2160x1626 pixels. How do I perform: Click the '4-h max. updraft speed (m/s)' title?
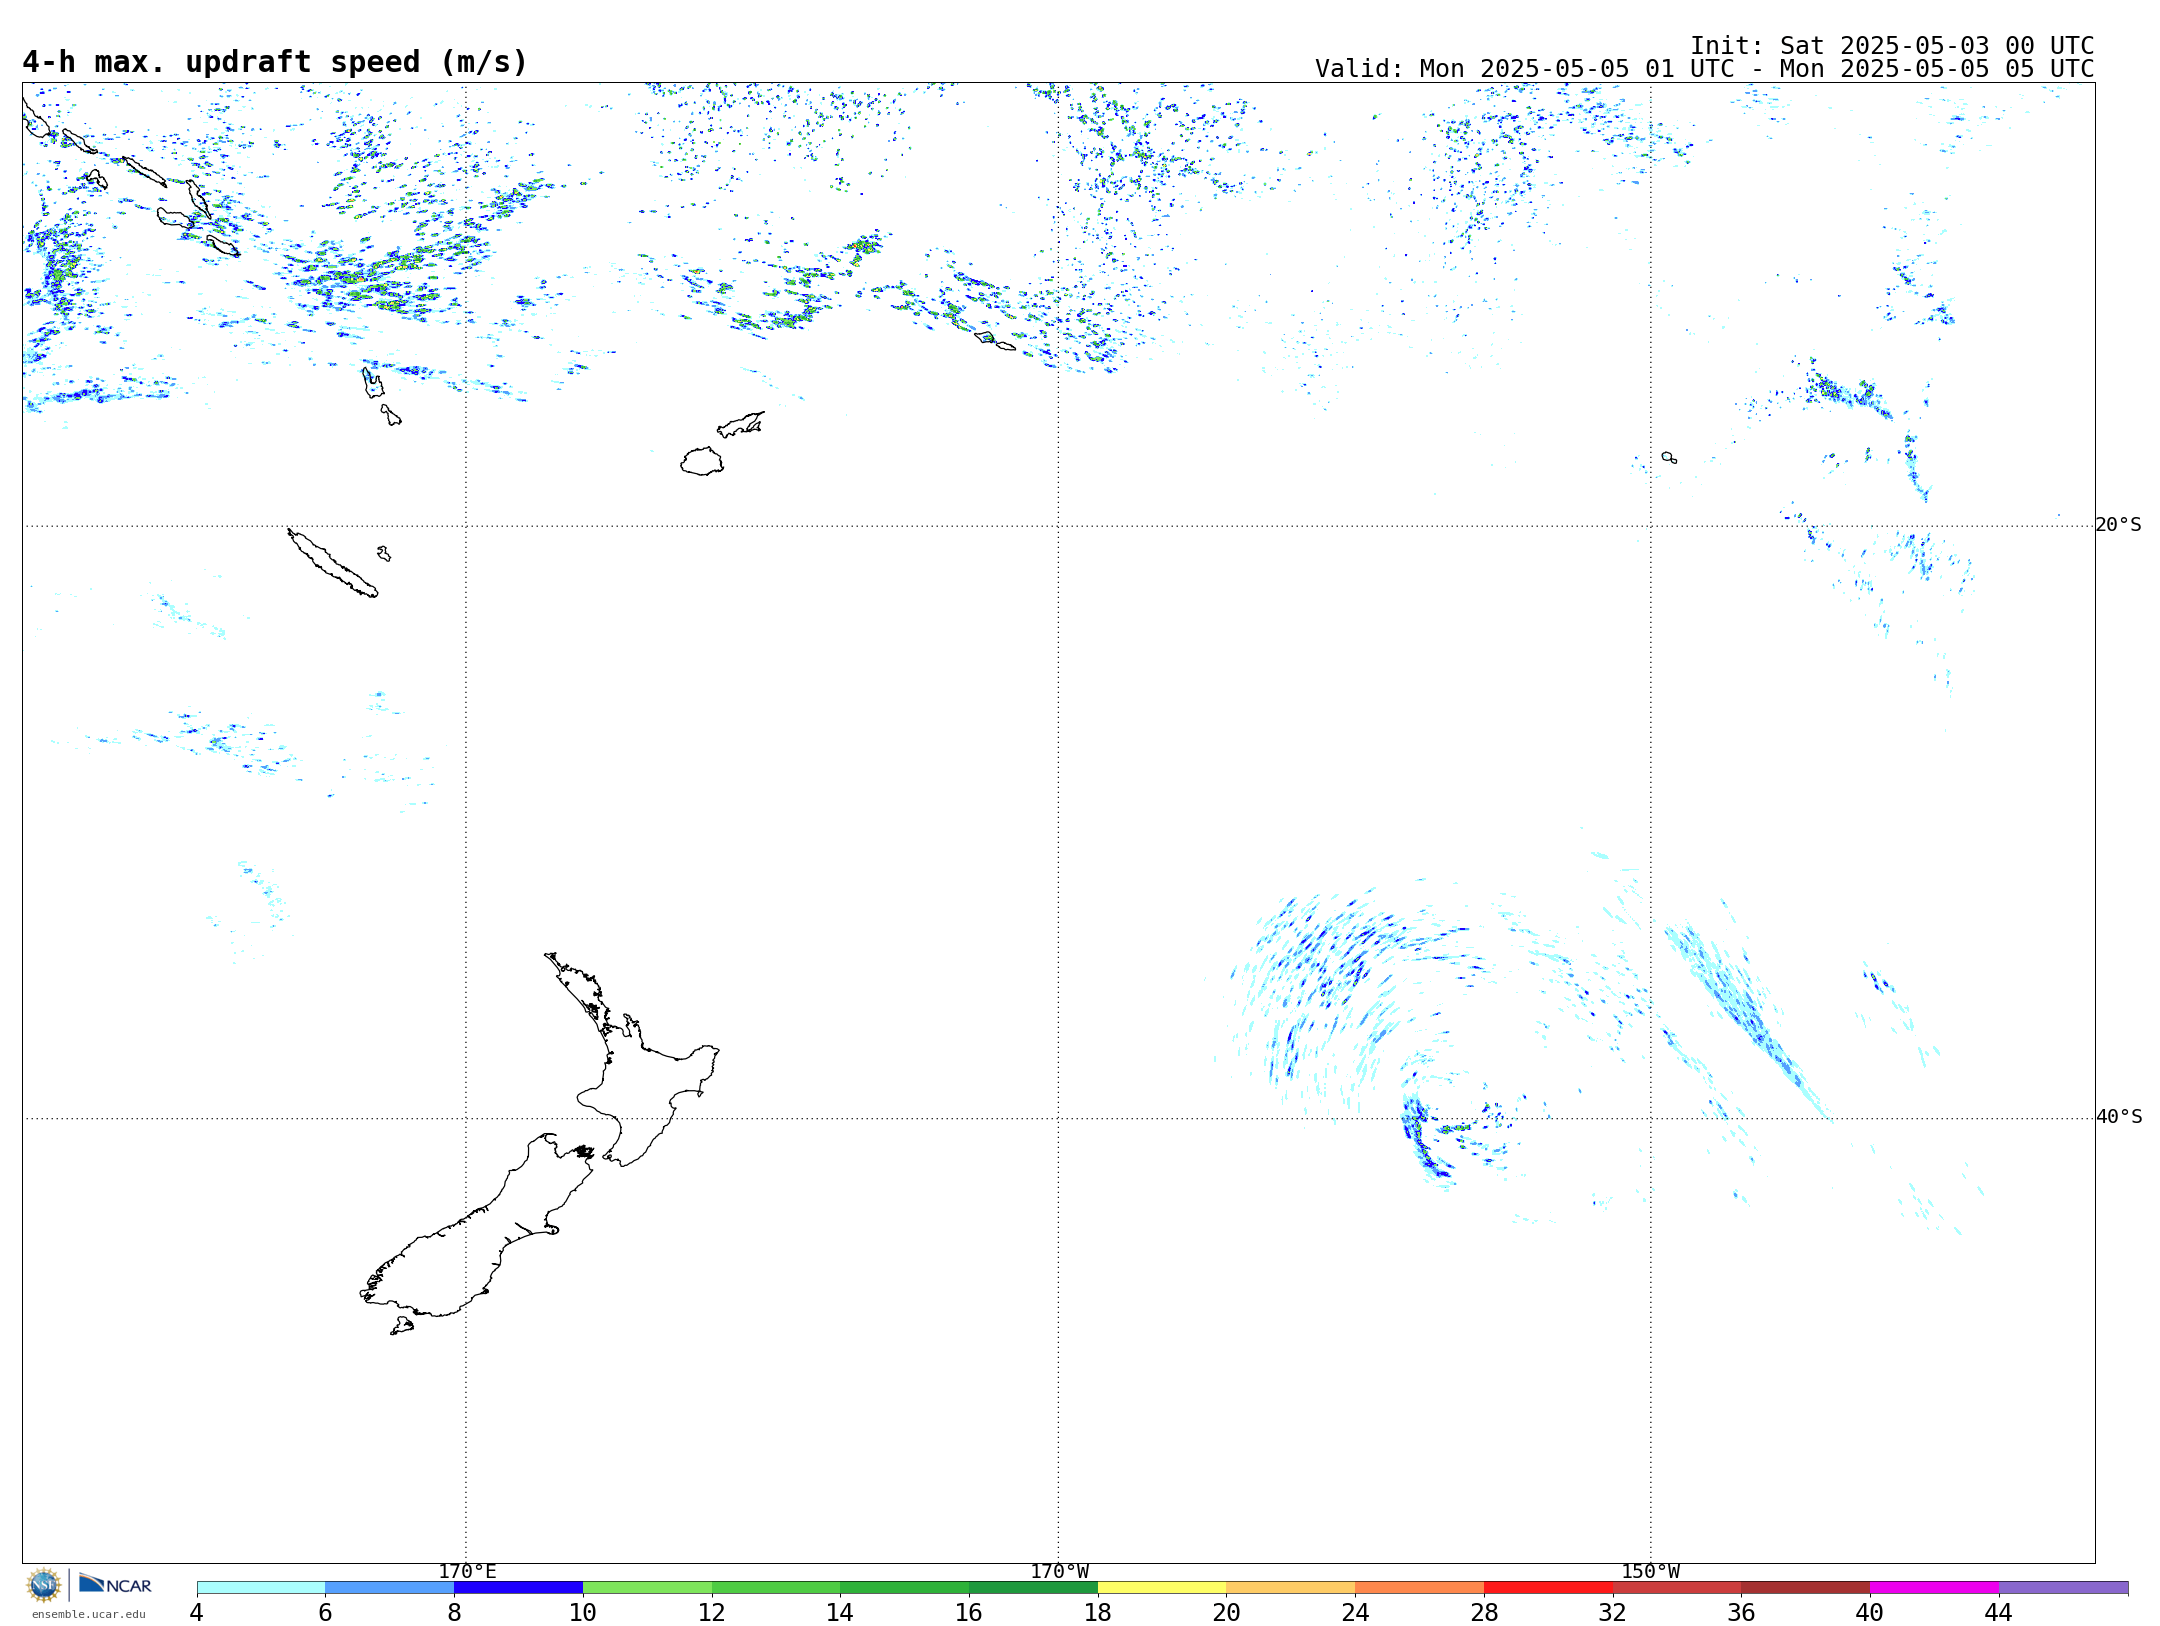(x=275, y=62)
